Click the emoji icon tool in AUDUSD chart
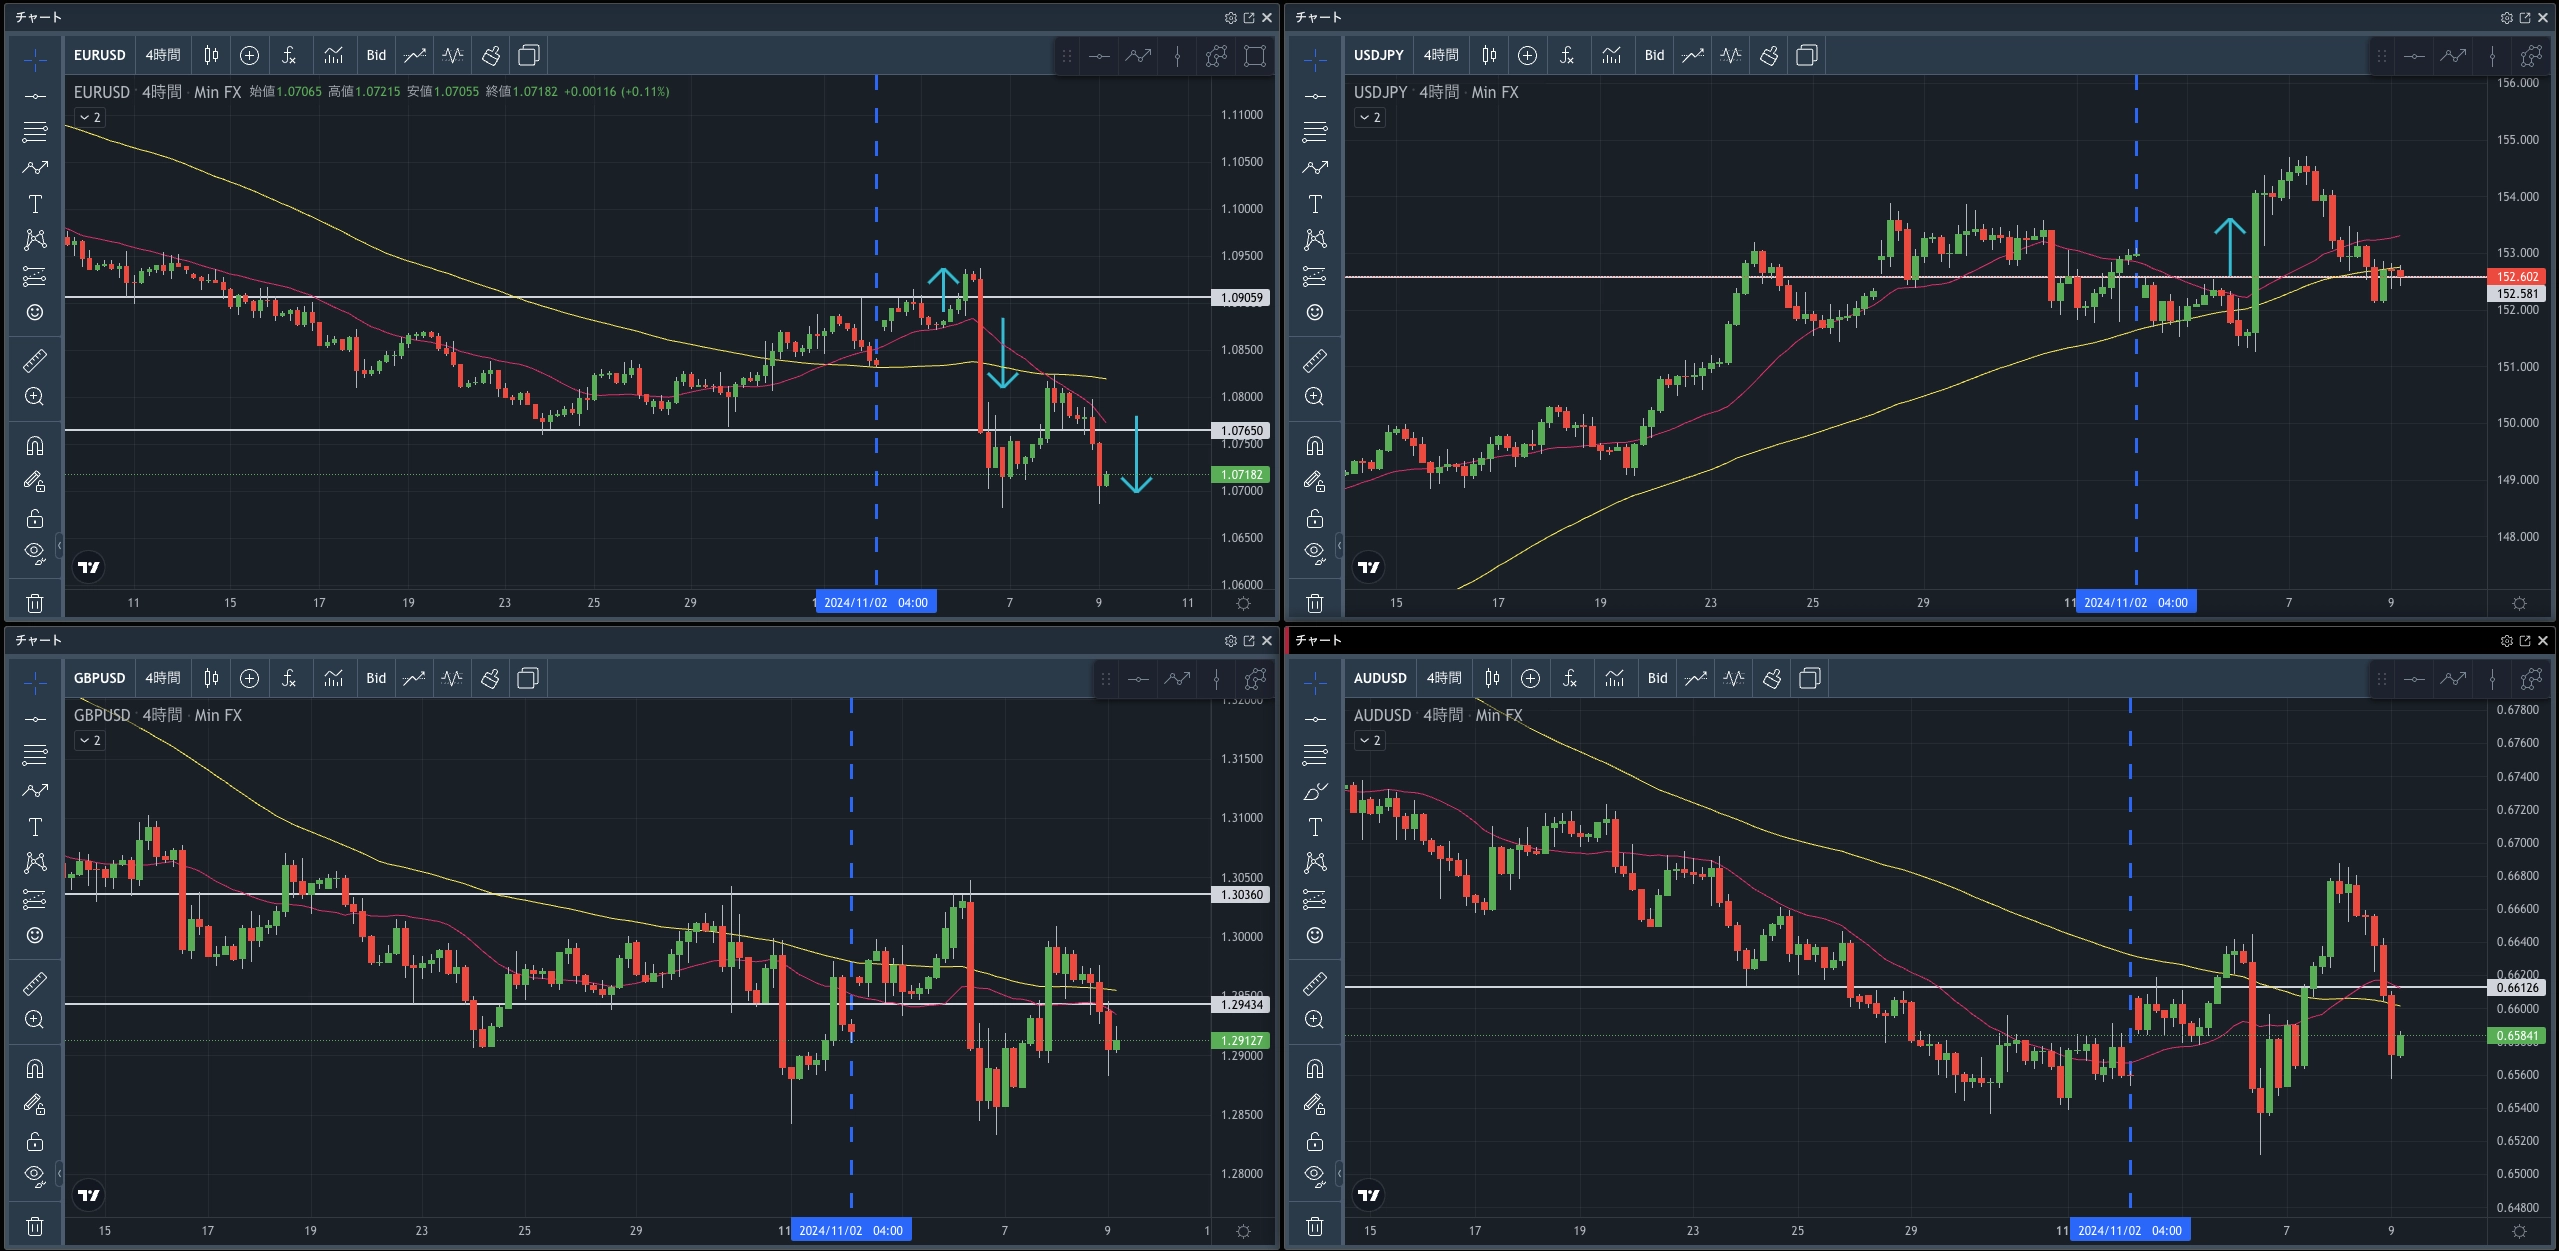 pyautogui.click(x=1315, y=935)
